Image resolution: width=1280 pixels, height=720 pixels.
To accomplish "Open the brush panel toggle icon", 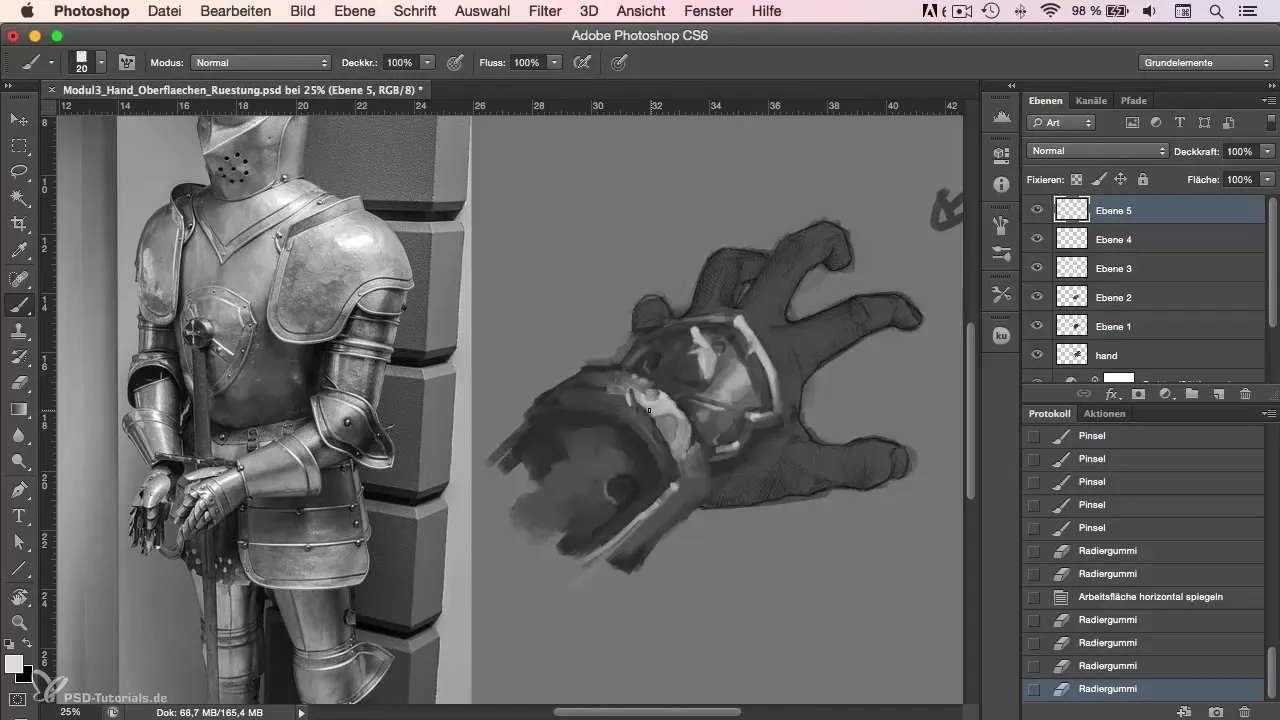I will (x=127, y=62).
